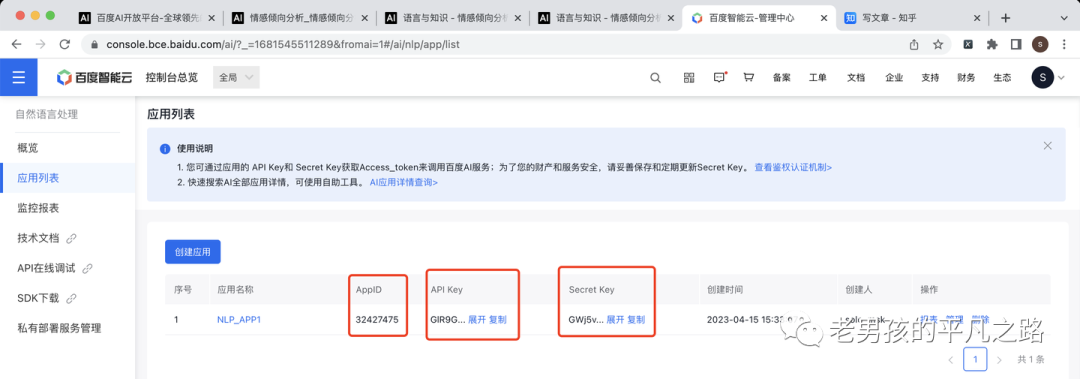The height and width of the screenshot is (379, 1080).
Task: Bookmark this page with star icon
Action: pos(937,45)
